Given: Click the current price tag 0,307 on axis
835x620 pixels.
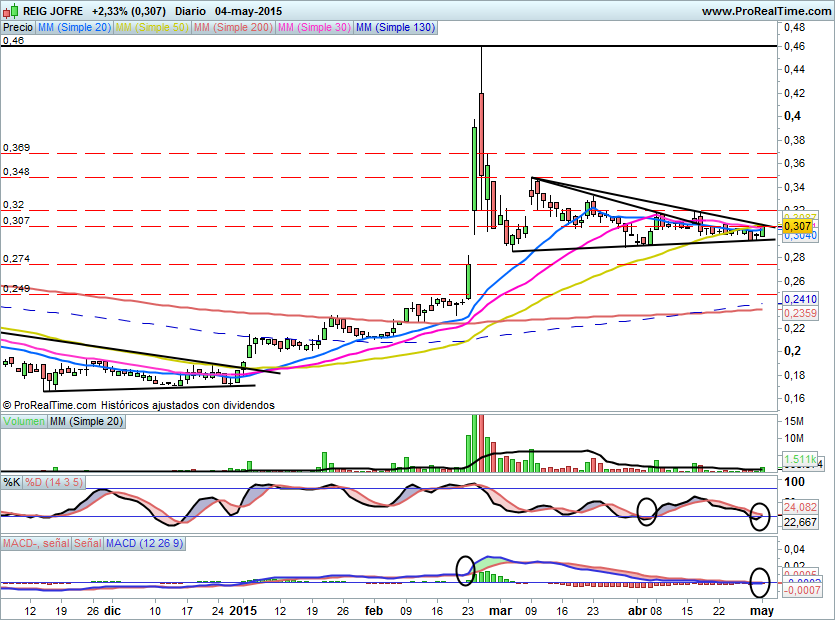Looking at the screenshot, I should coord(798,227).
